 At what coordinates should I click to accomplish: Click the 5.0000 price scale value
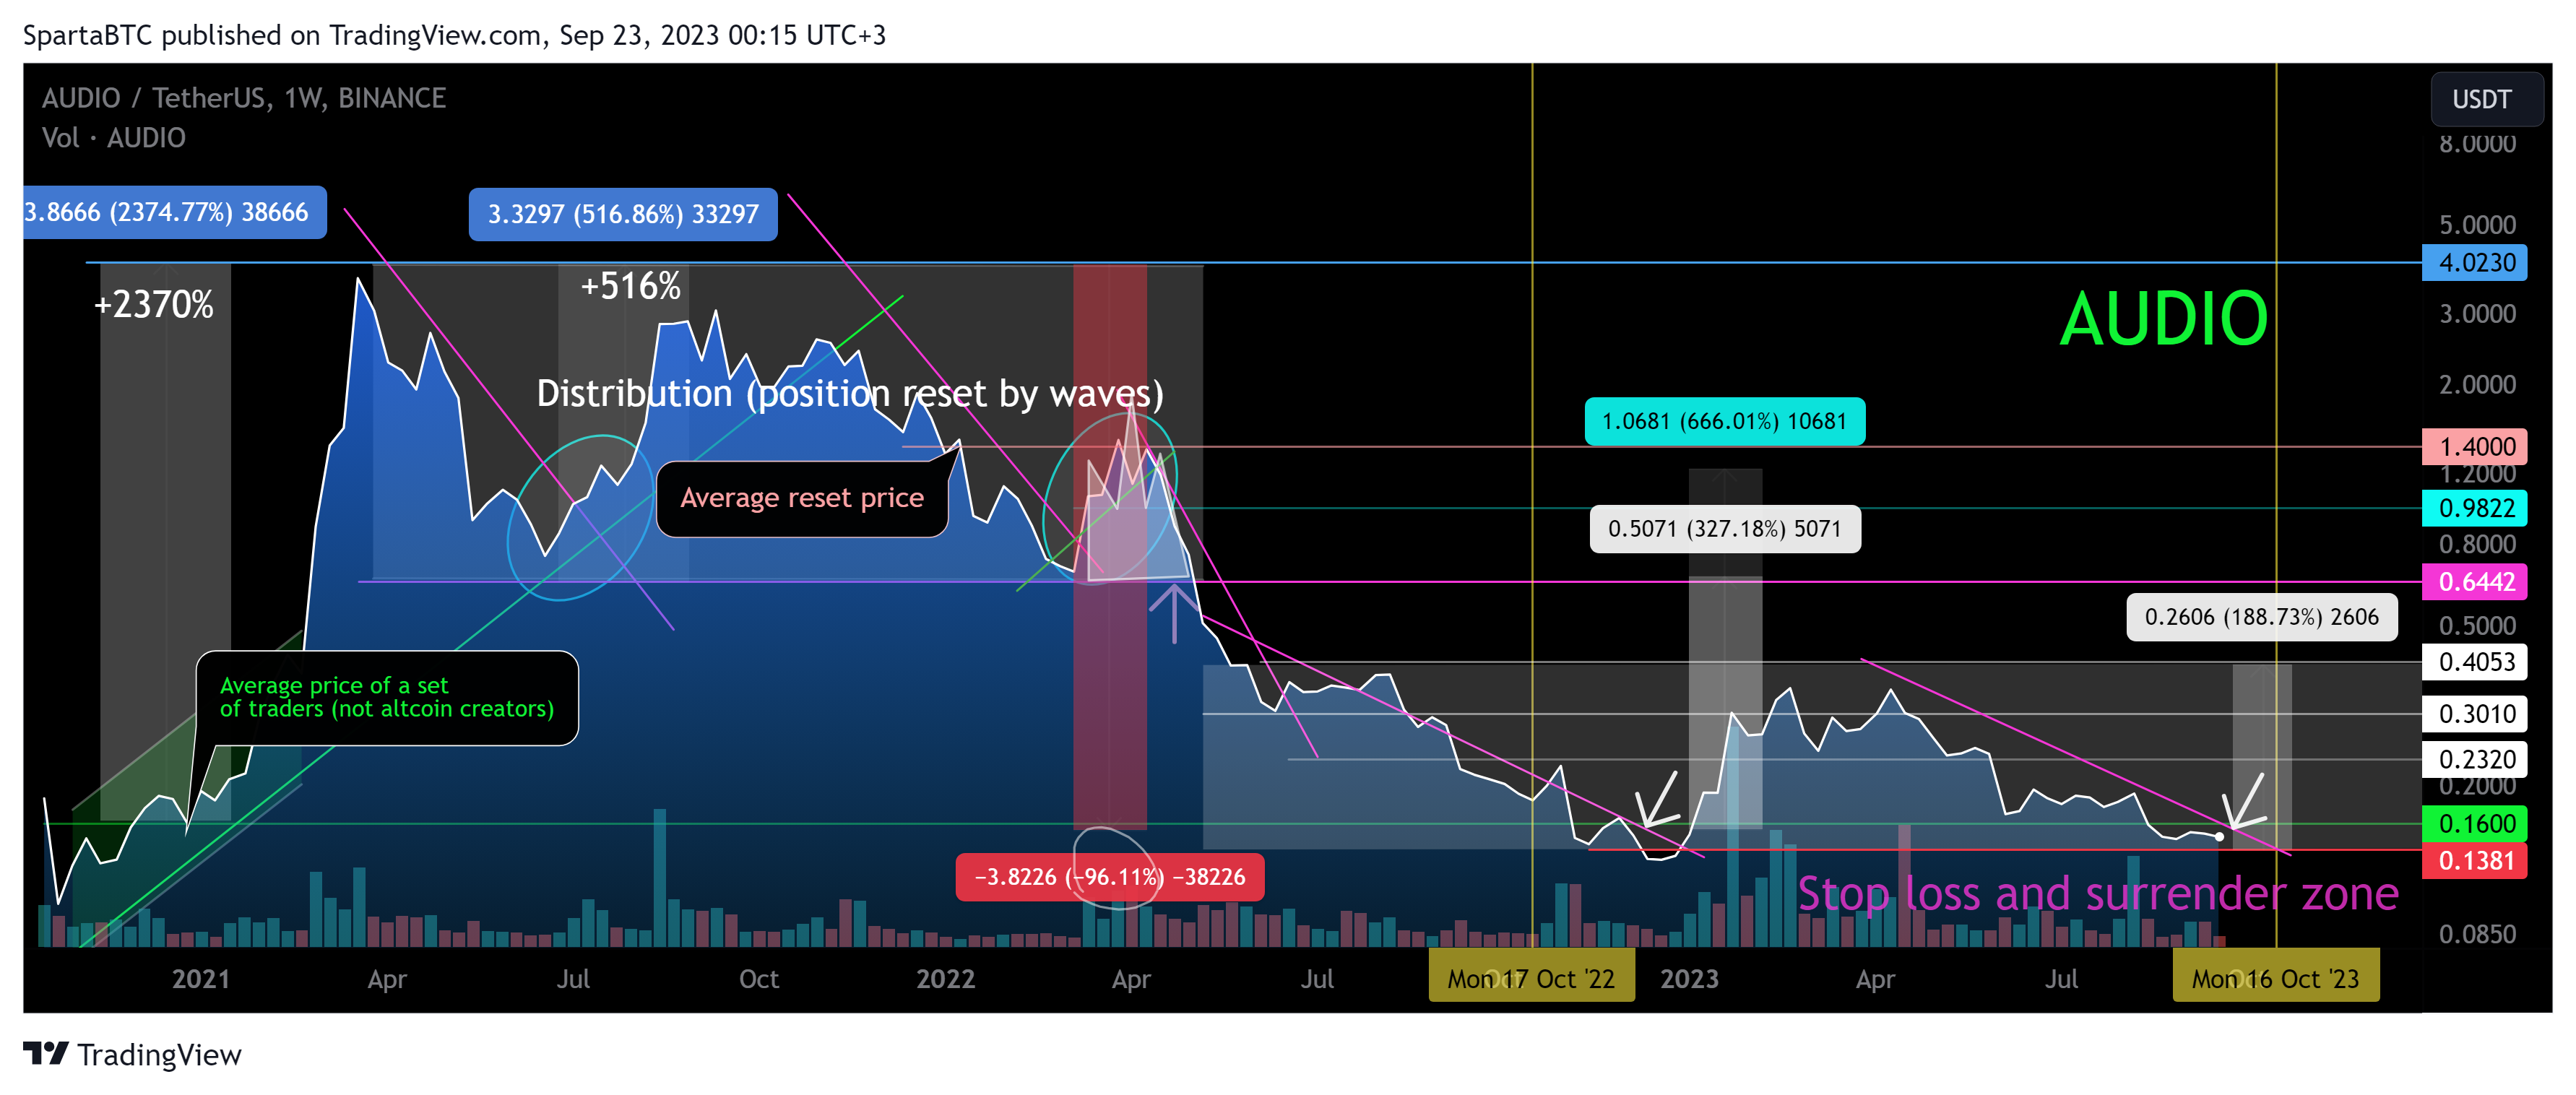(x=2476, y=224)
